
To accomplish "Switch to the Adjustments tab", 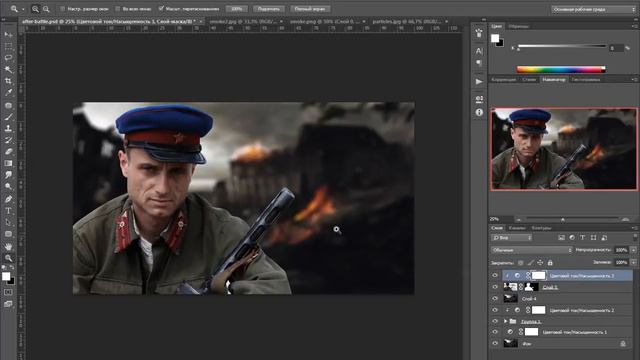I will click(x=504, y=80).
